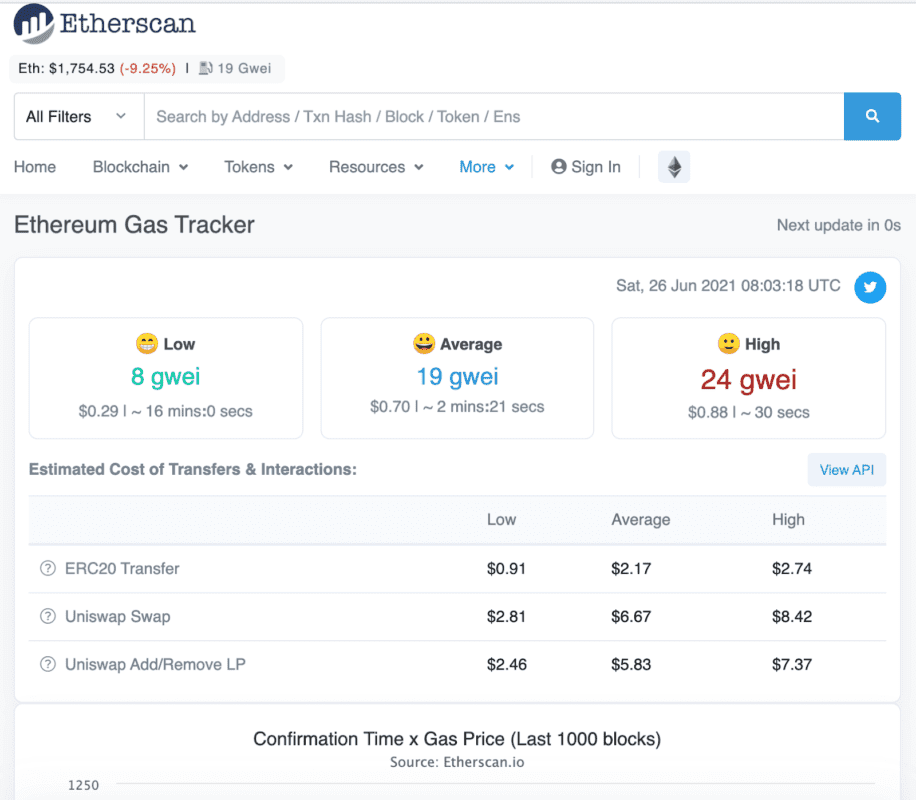916x800 pixels.
Task: Click the blue search magnifier button
Action: [x=872, y=116]
